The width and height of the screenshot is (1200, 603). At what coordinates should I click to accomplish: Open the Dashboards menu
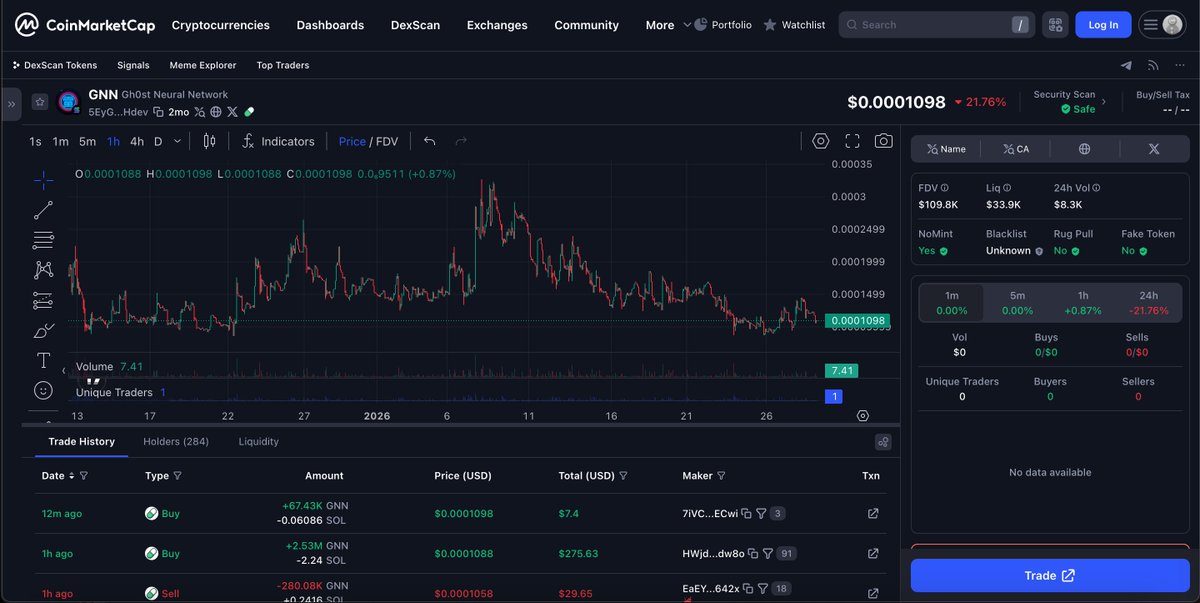click(330, 25)
